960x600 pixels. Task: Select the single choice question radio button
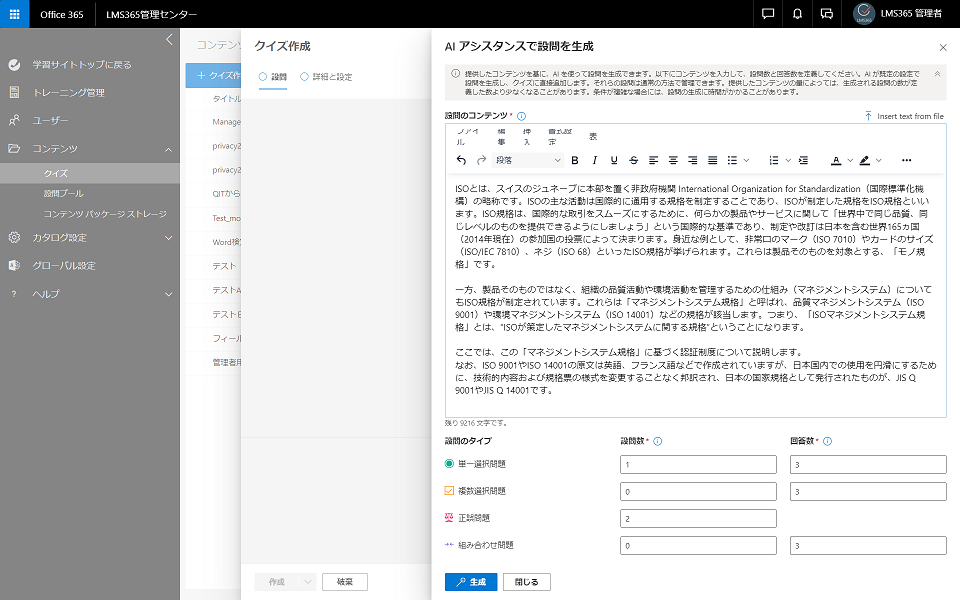coord(449,464)
